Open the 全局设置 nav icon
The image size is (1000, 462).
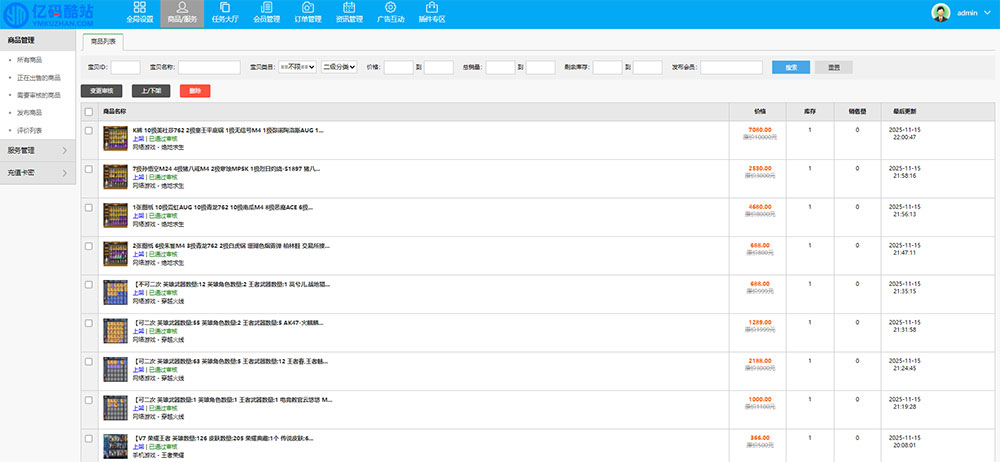point(140,13)
